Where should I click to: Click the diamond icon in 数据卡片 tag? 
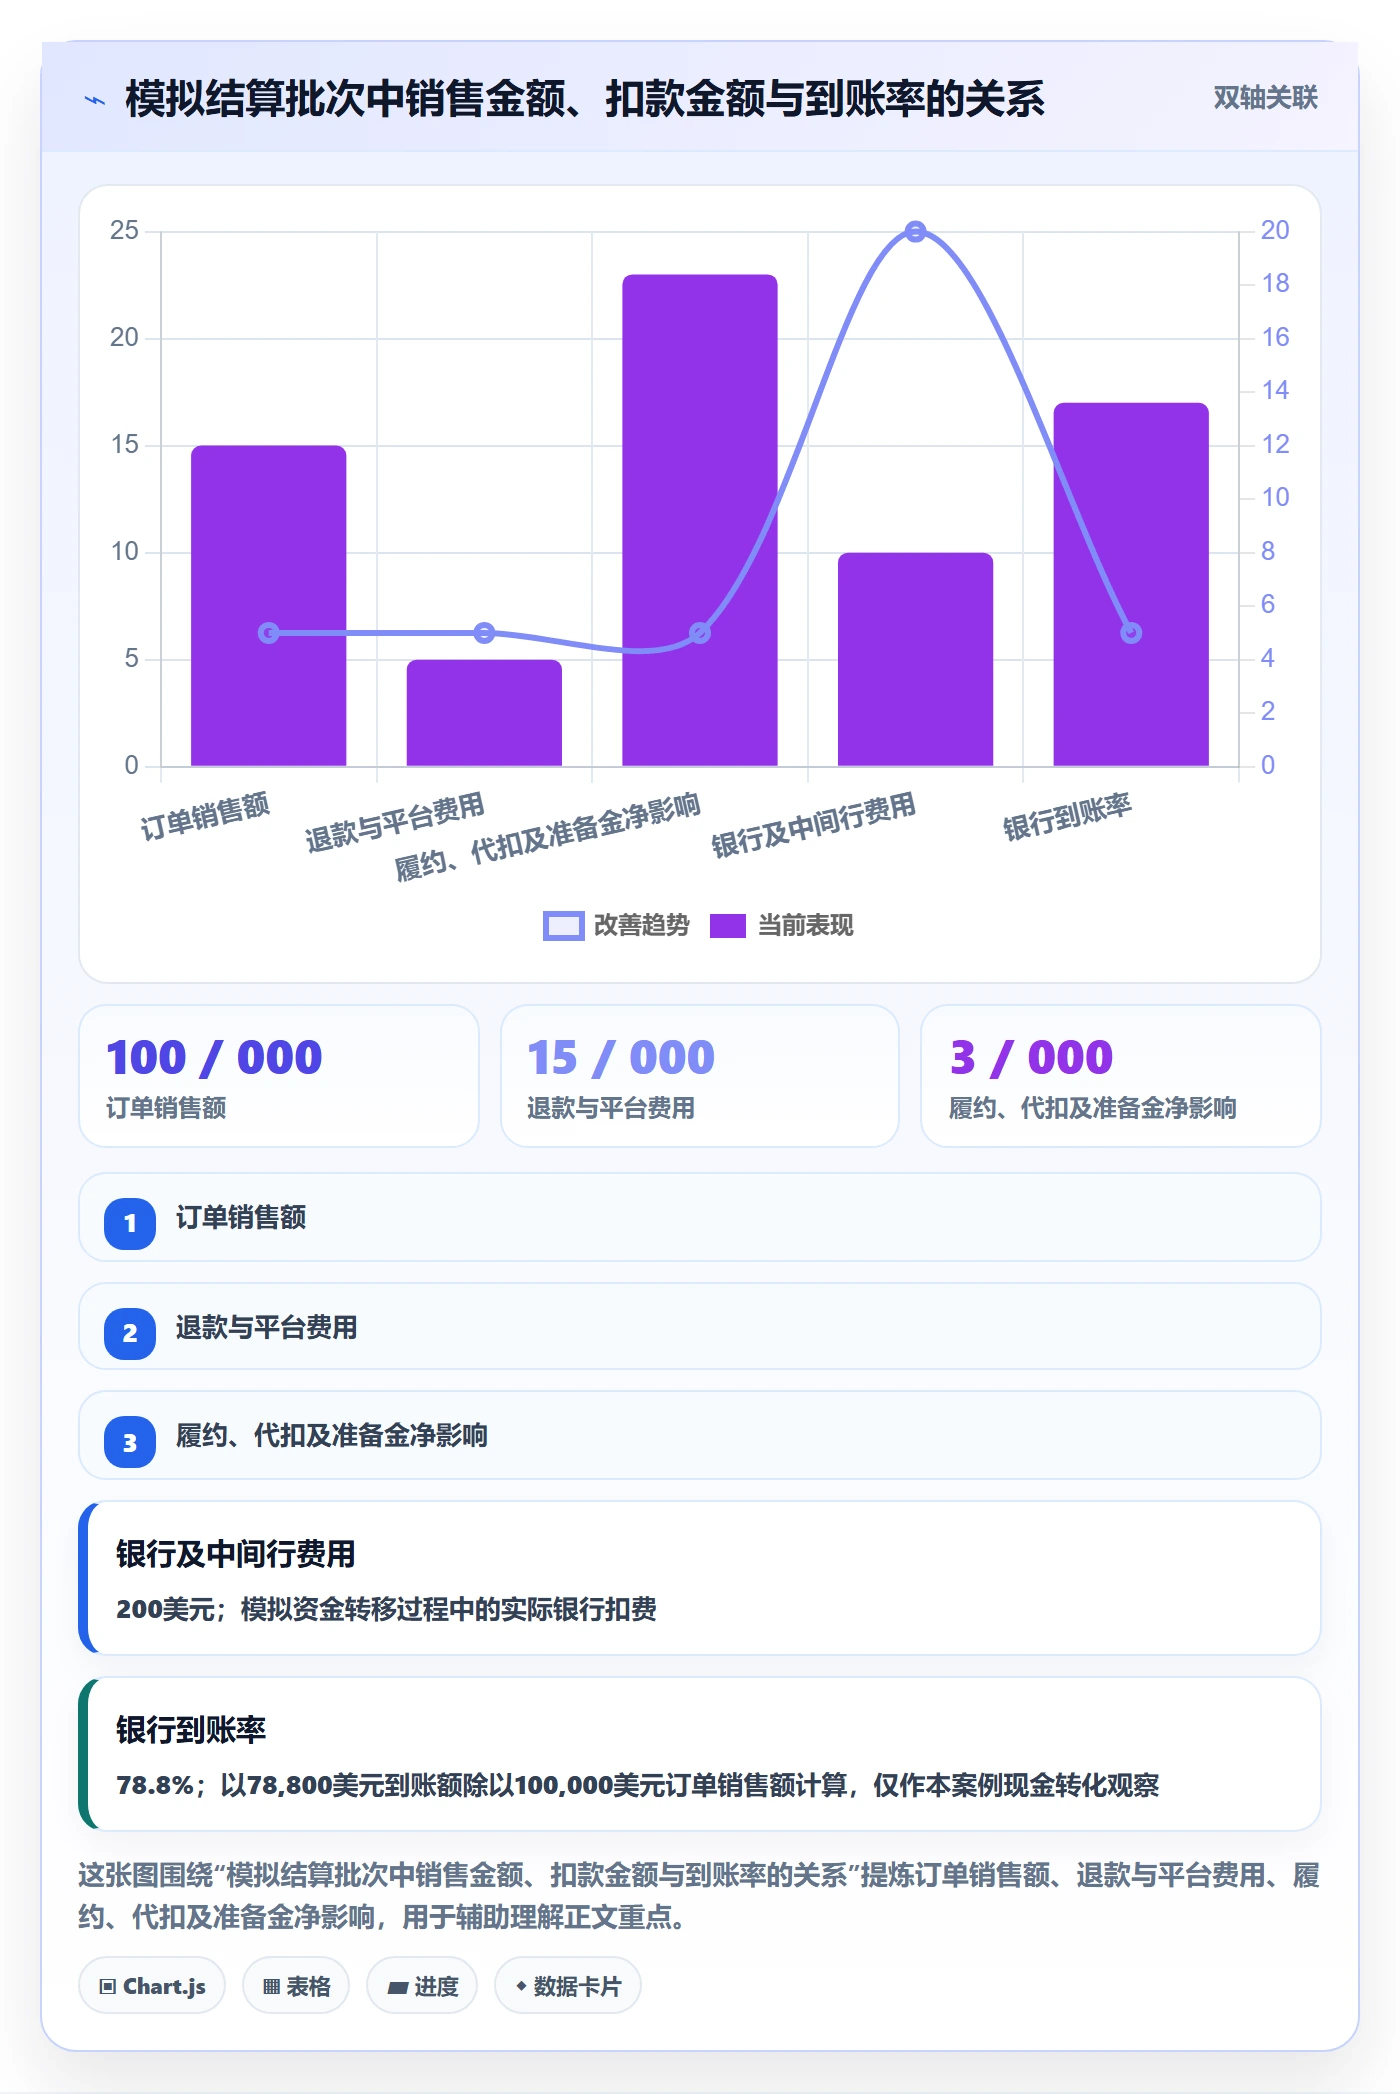521,1986
